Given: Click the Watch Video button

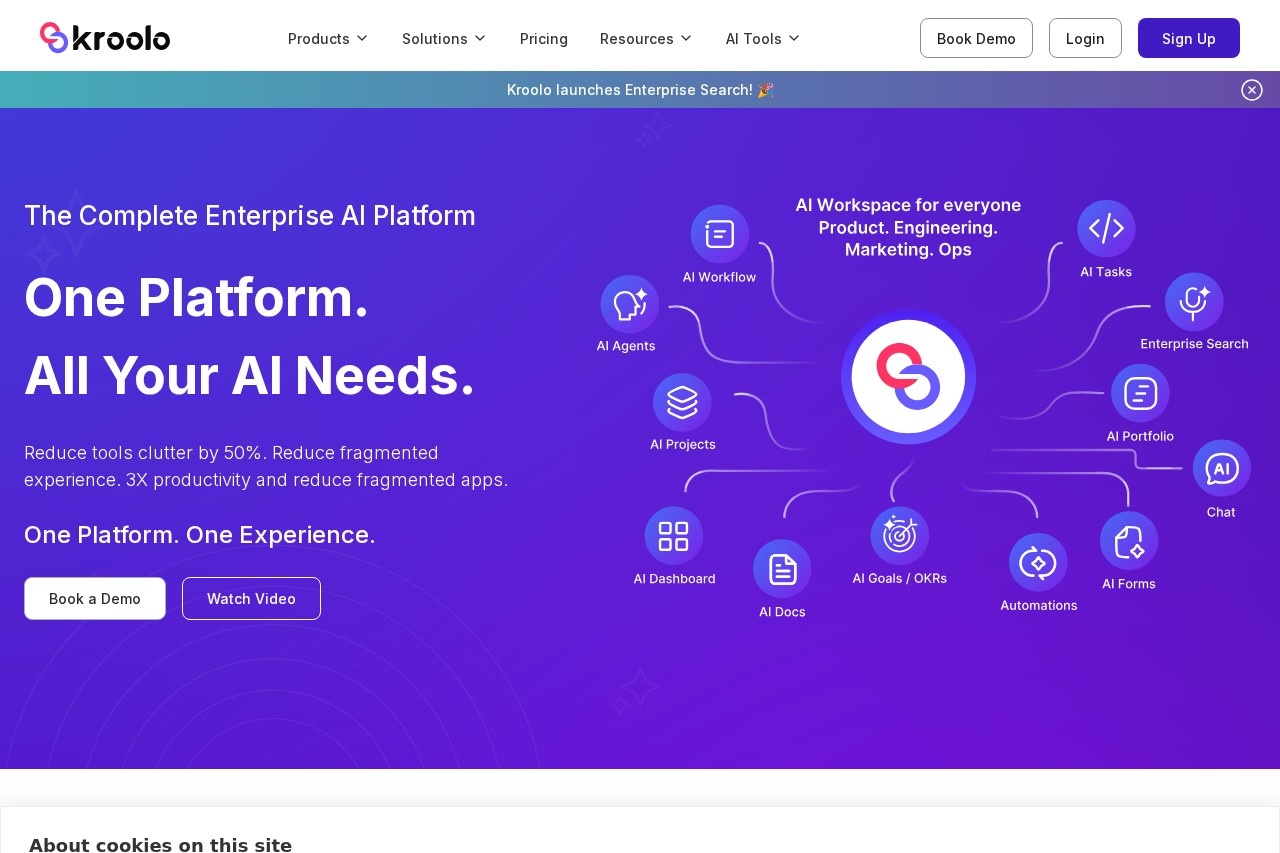Looking at the screenshot, I should [251, 598].
